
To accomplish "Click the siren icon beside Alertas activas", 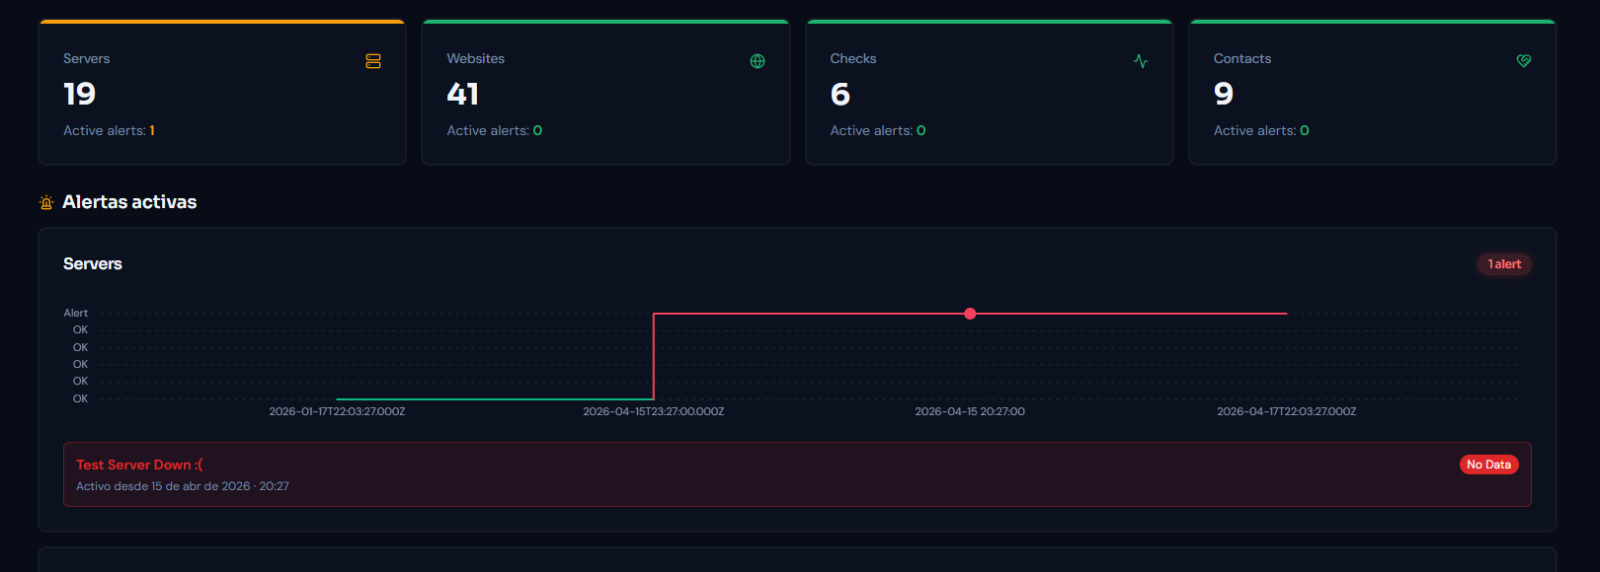I will (46, 203).
